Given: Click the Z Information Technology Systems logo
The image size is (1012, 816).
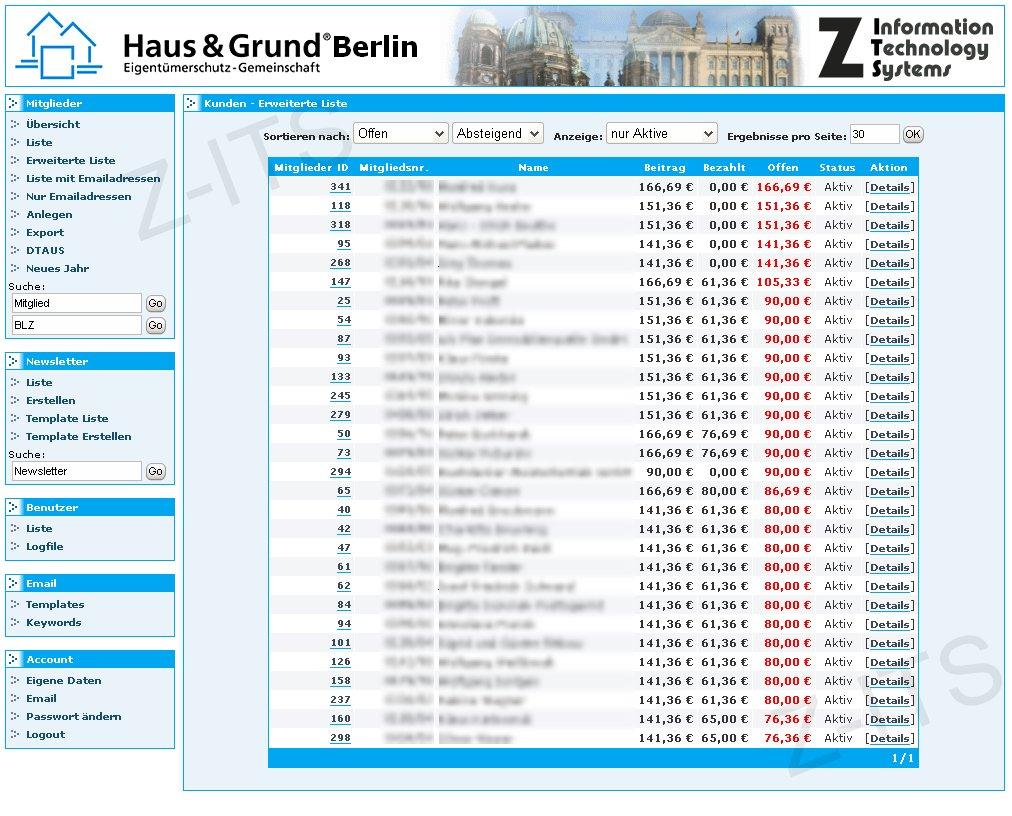Looking at the screenshot, I should 906,48.
